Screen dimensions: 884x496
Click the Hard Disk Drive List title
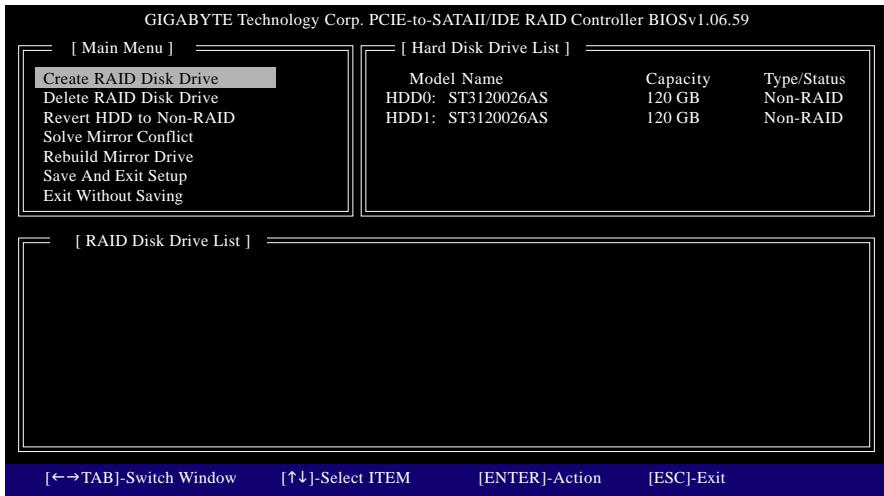point(485,48)
